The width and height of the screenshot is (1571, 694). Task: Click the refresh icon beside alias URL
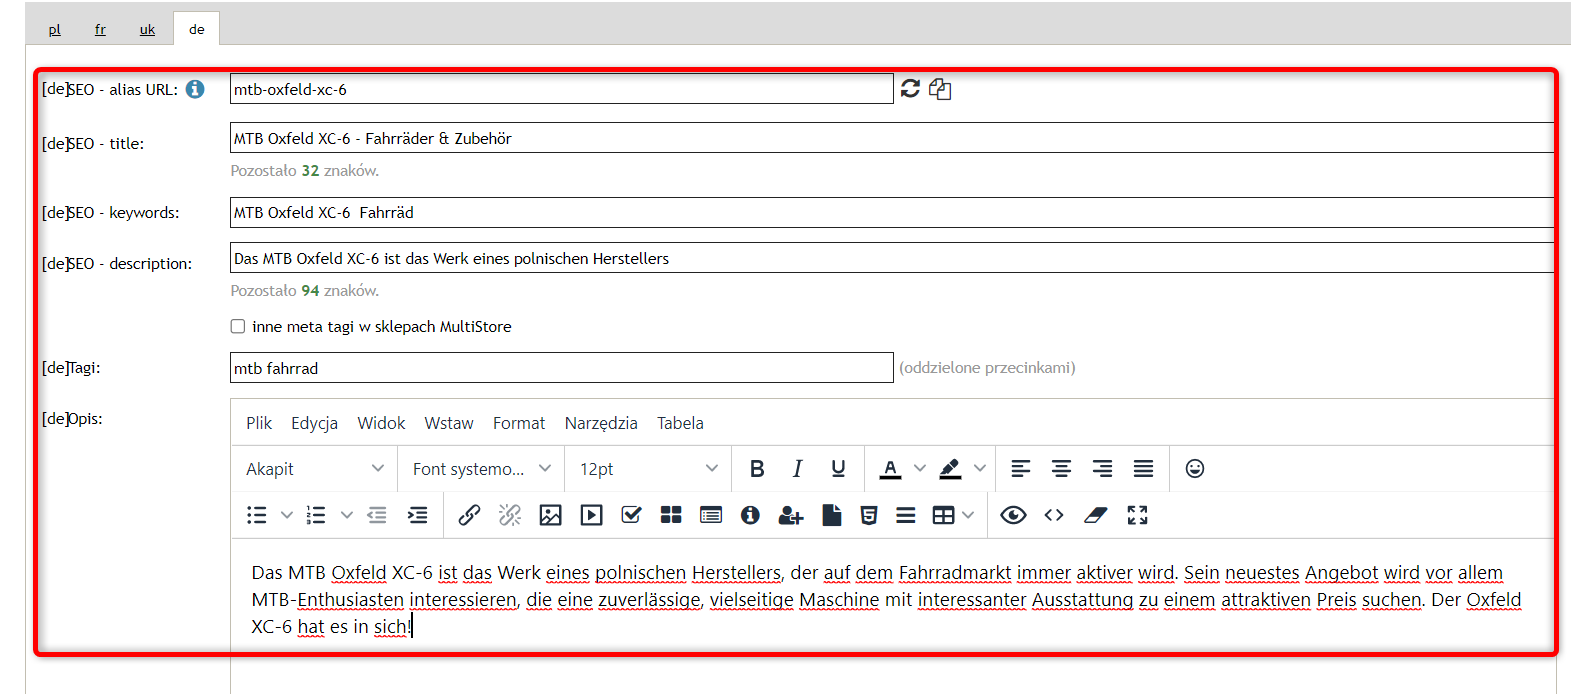click(x=910, y=89)
